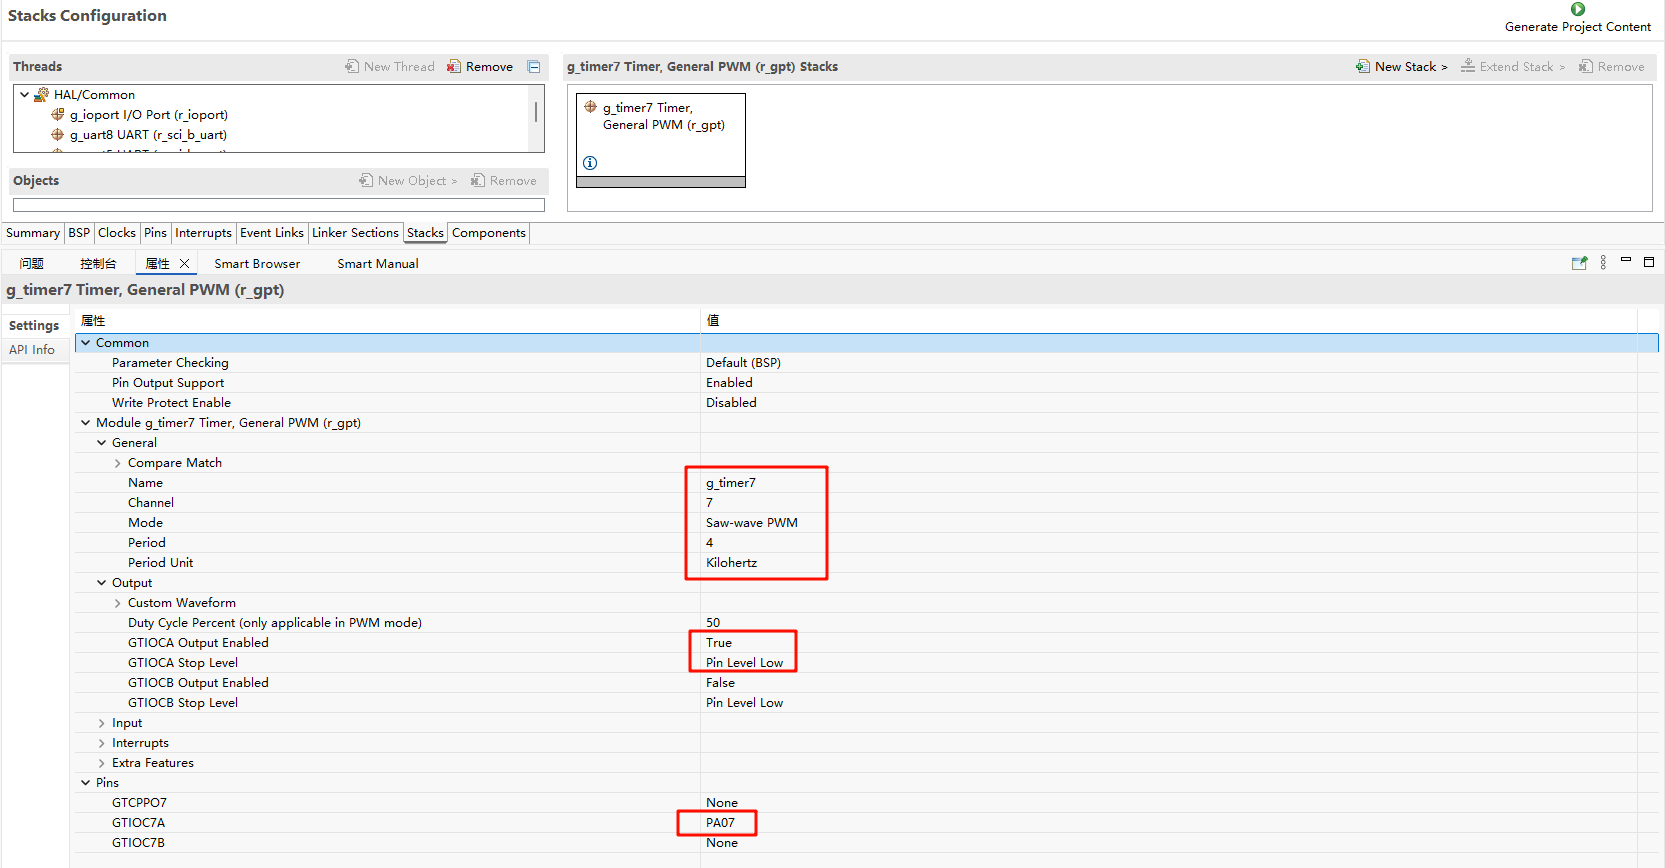Close the 属性 view tab

point(184,264)
